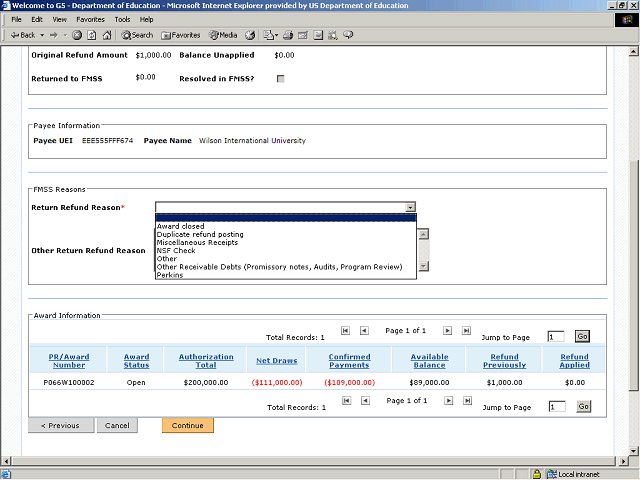The height and width of the screenshot is (480, 640).
Task: Sort by the Net Draws column link
Action: pyautogui.click(x=276, y=360)
